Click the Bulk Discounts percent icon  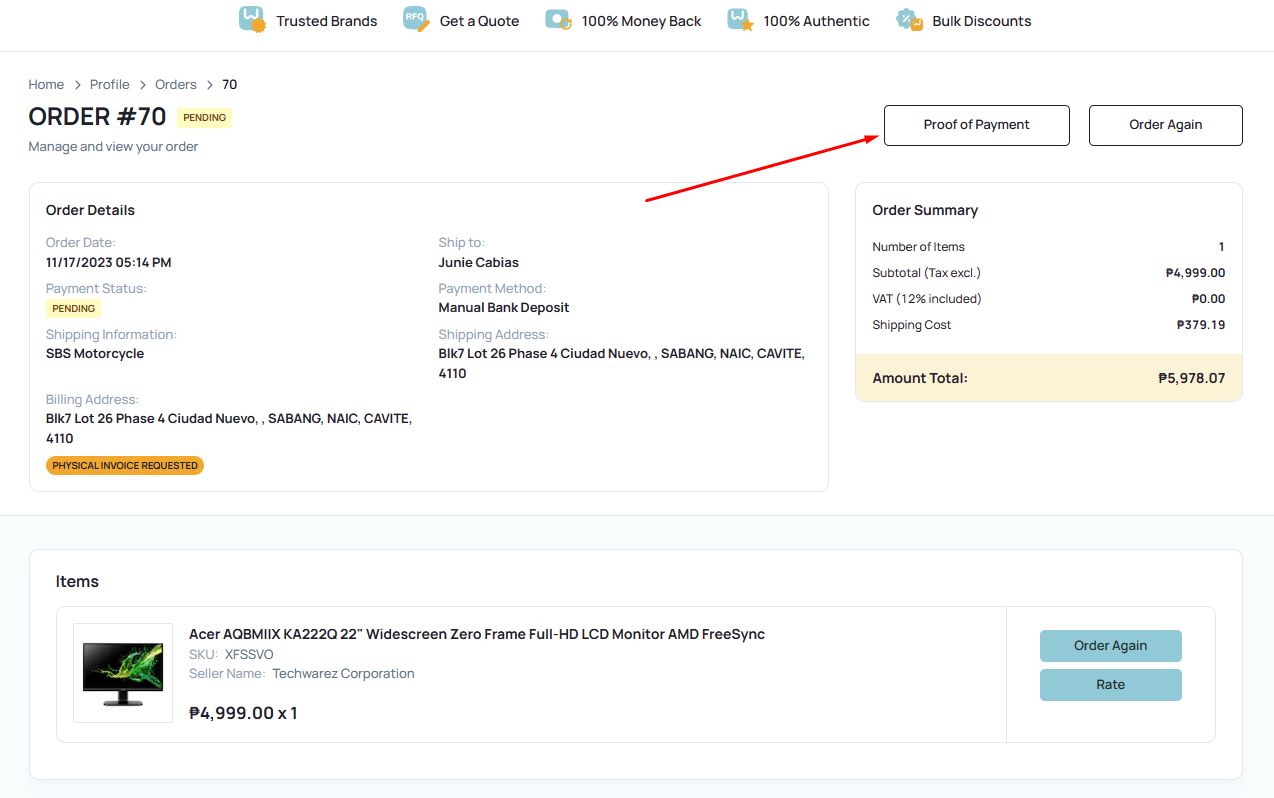[x=910, y=20]
